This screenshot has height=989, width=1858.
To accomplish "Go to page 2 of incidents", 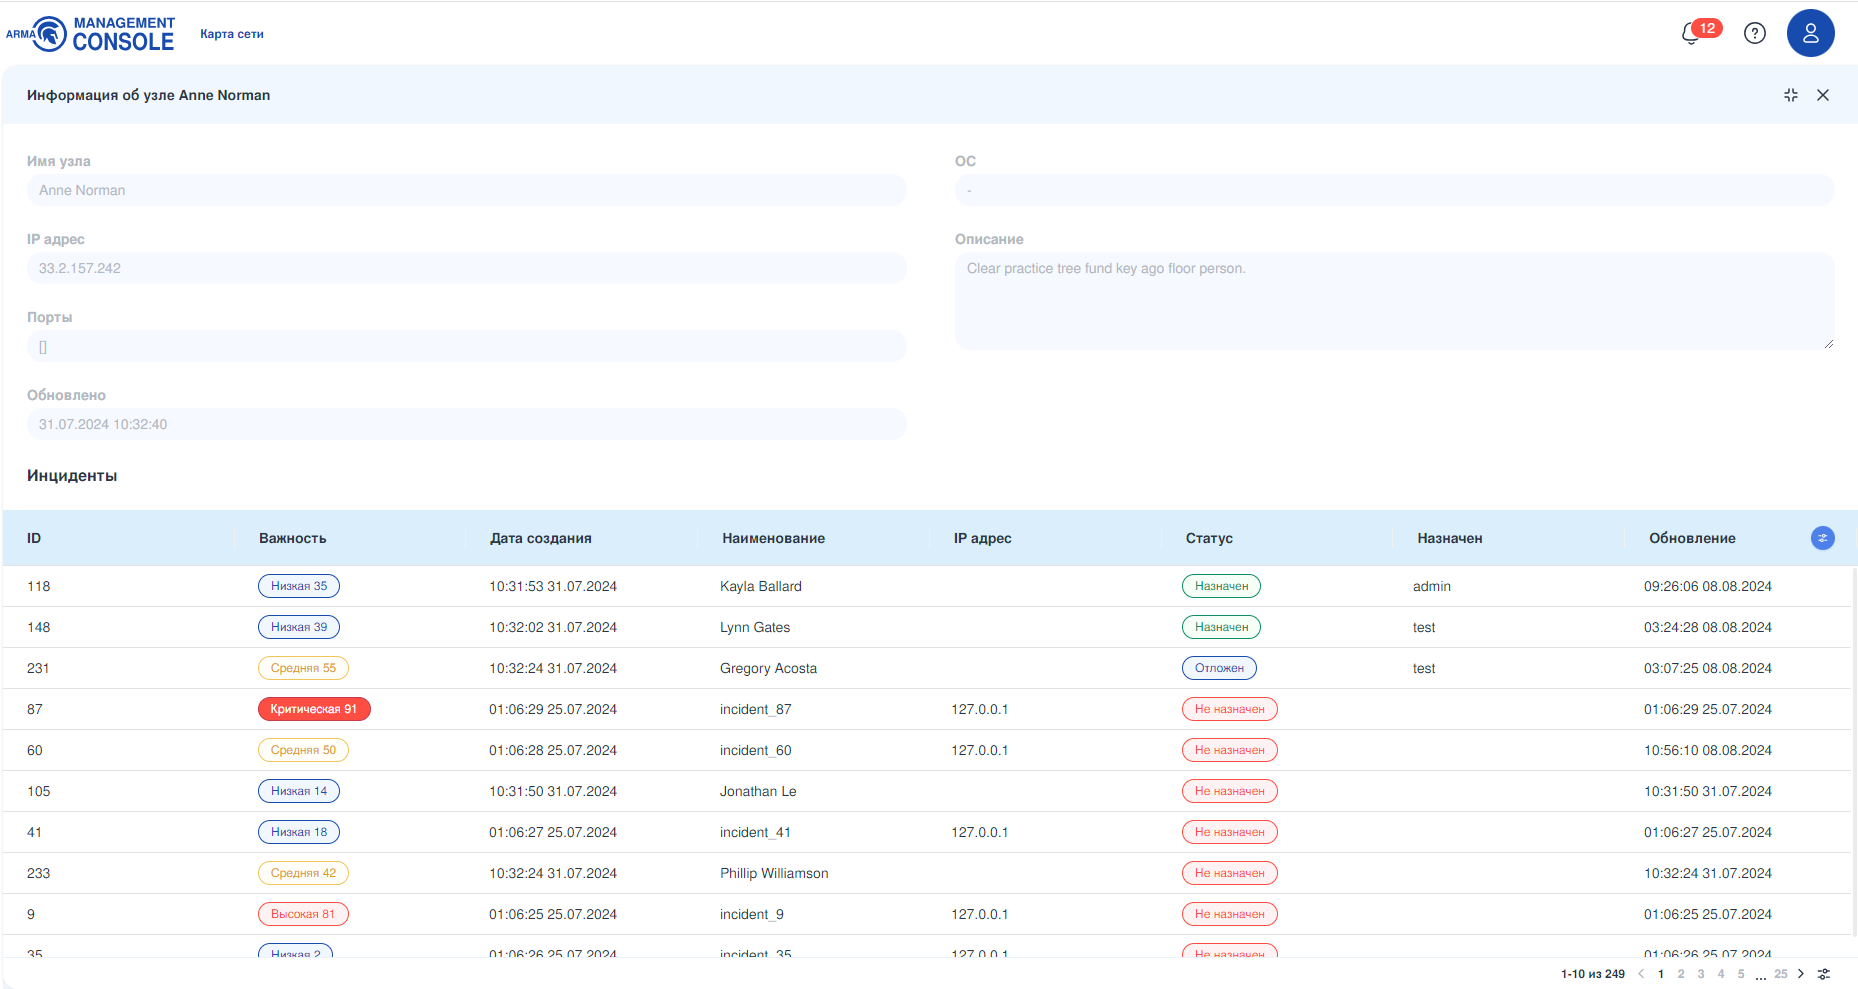I will (x=1681, y=974).
